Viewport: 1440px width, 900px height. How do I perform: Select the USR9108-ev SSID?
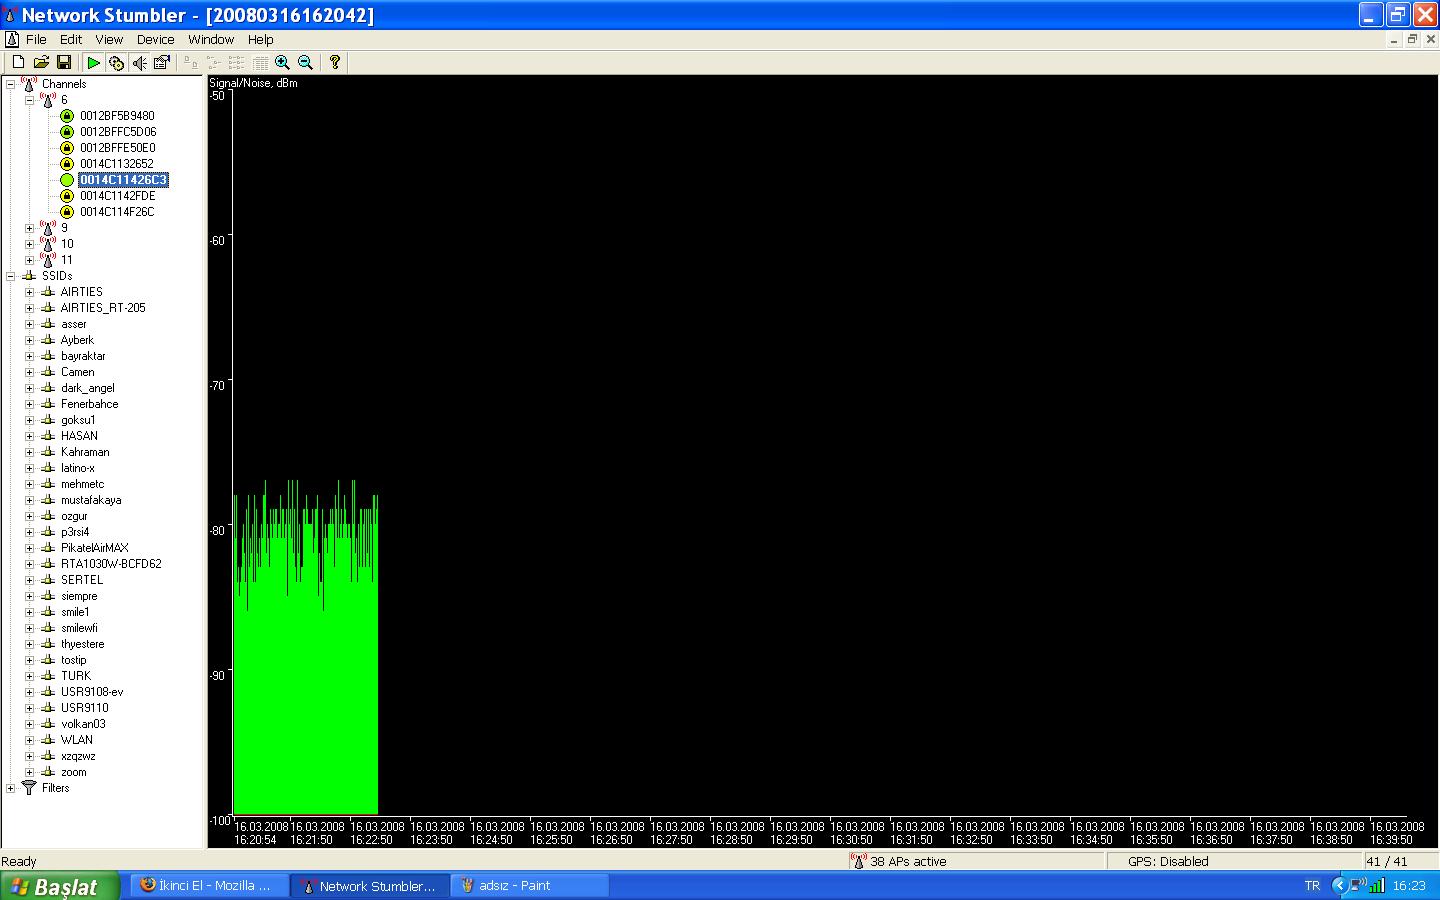tap(92, 692)
